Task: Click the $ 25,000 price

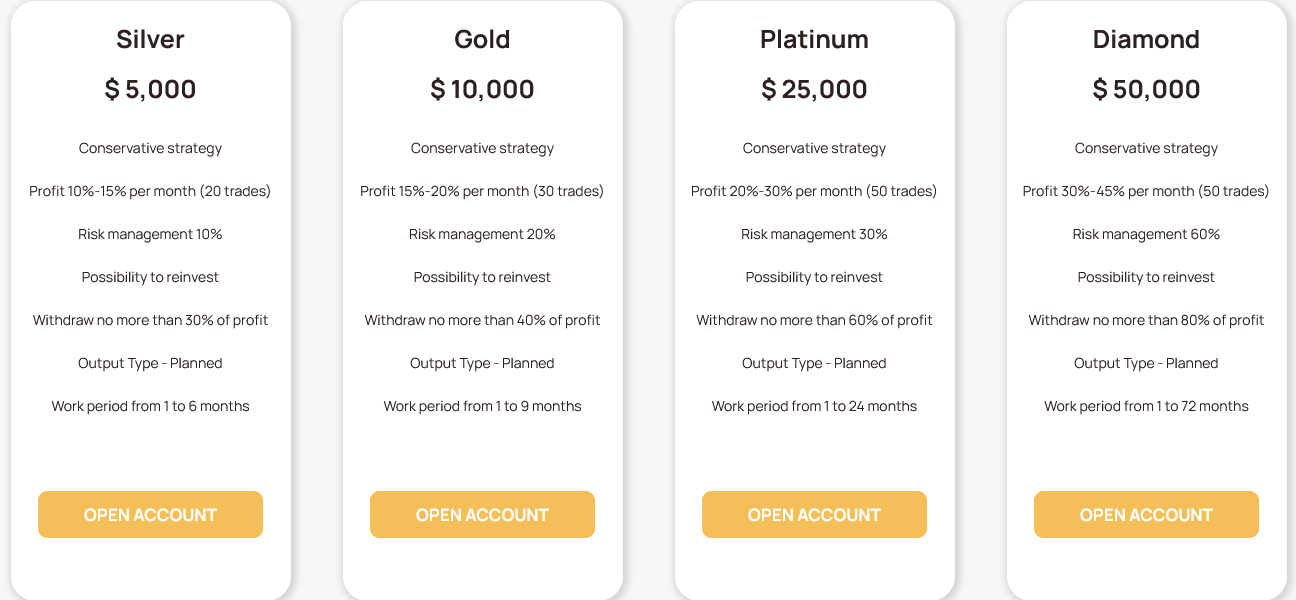Action: click(814, 89)
